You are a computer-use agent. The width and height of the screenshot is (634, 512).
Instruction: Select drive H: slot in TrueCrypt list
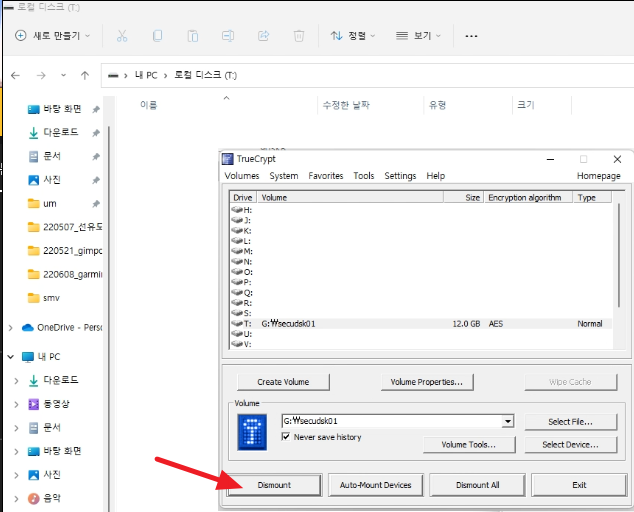(x=242, y=210)
